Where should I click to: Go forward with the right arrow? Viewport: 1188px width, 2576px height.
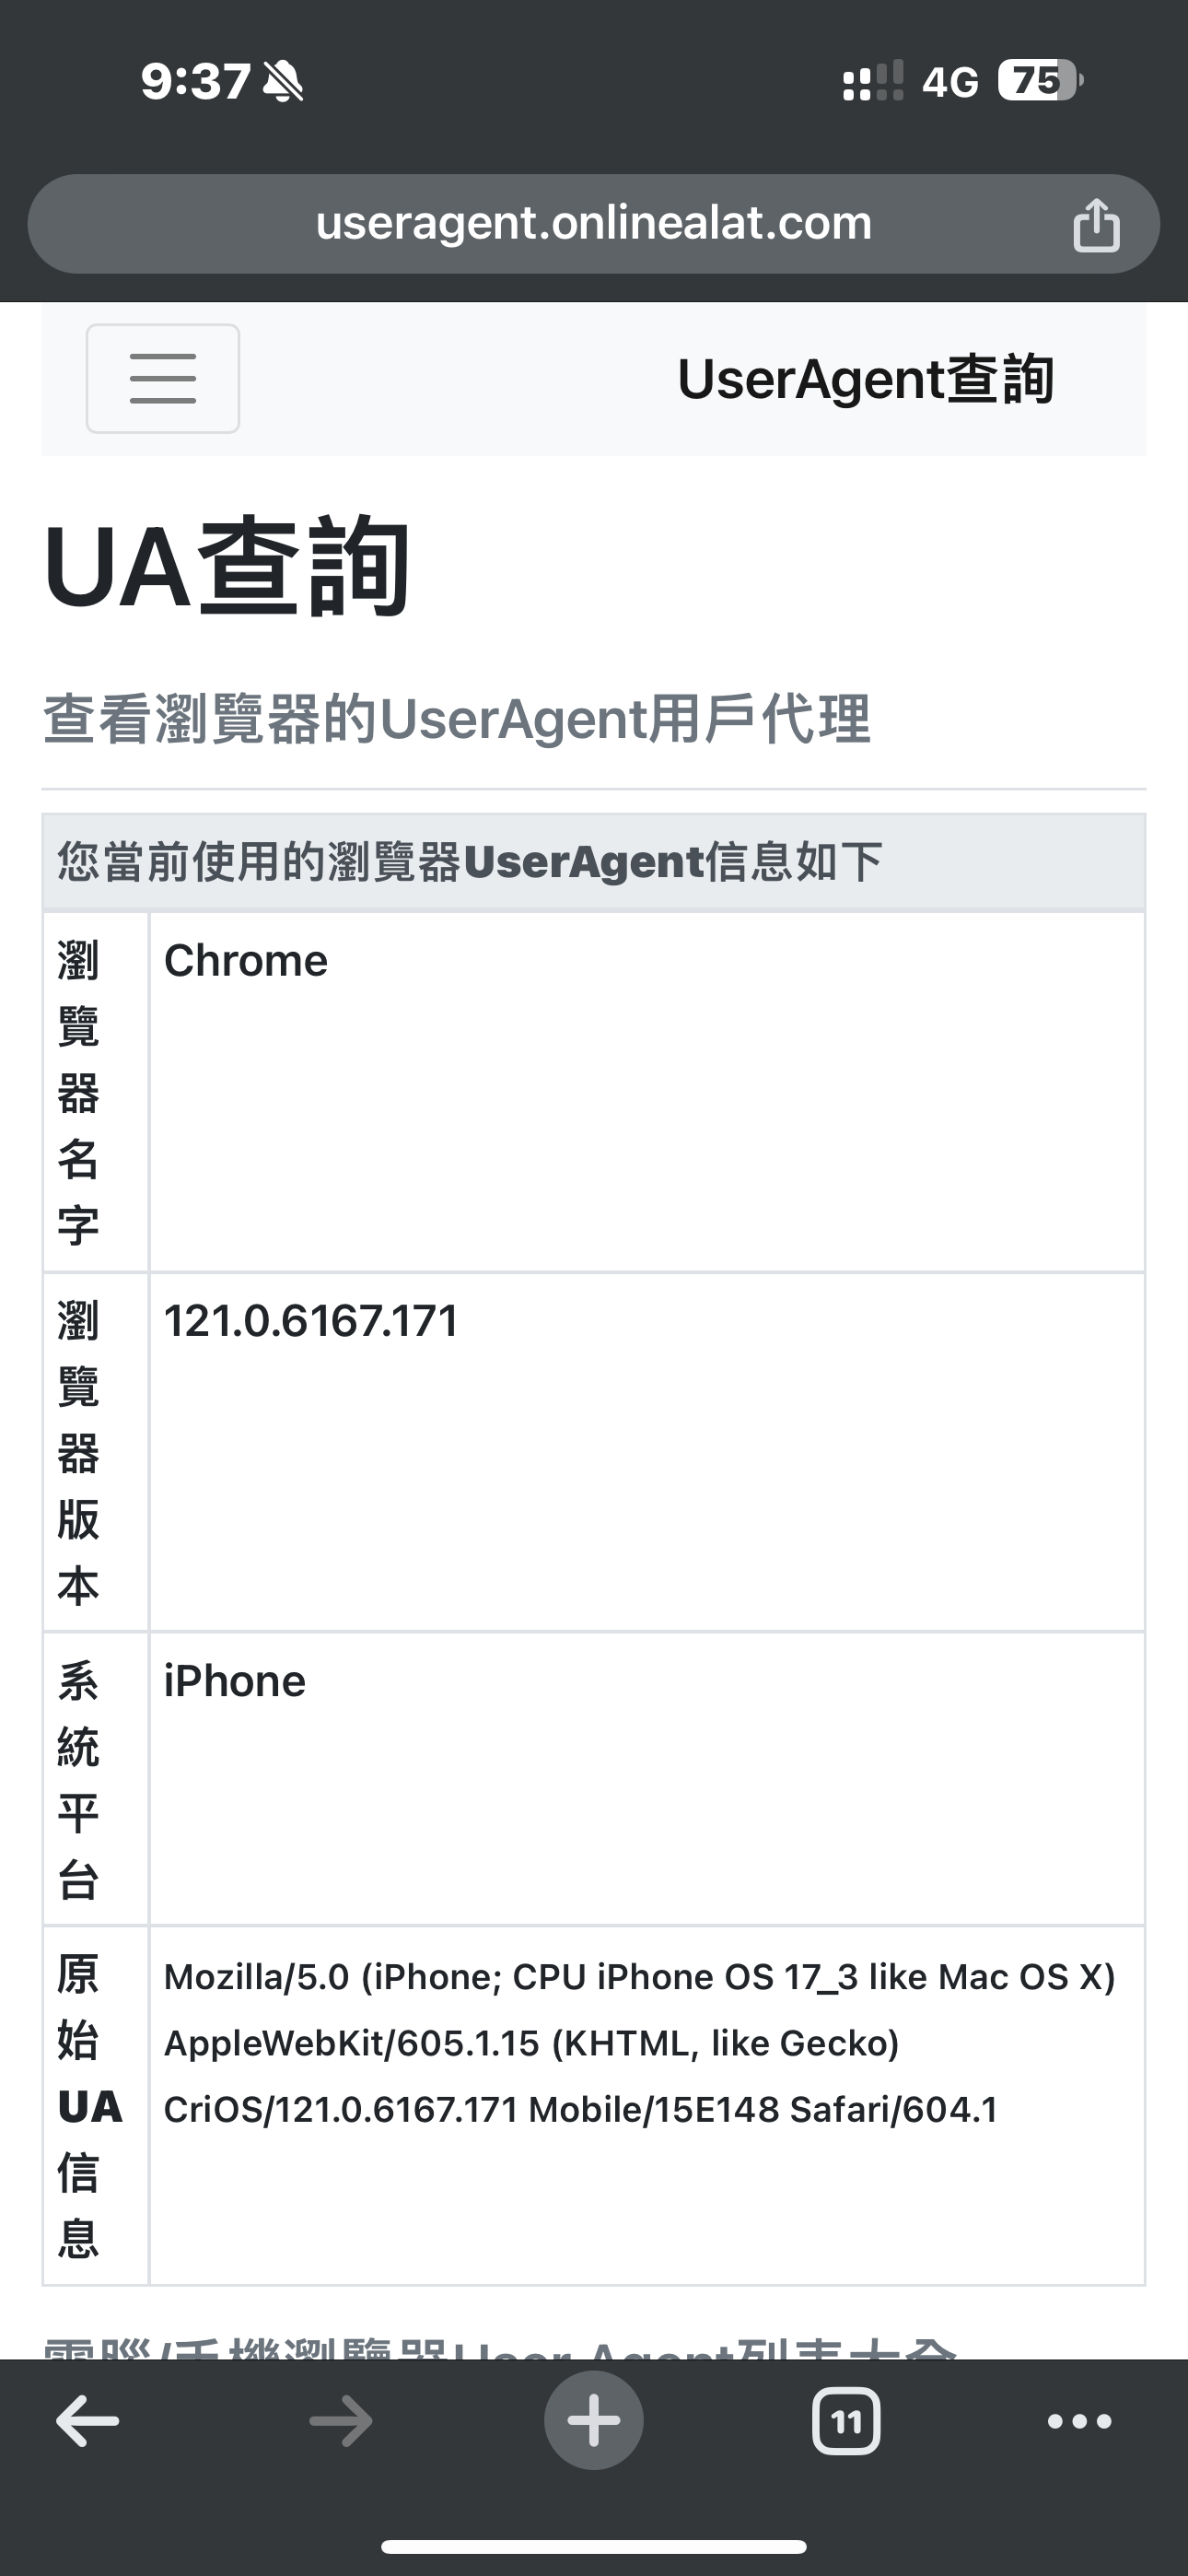(x=341, y=2422)
